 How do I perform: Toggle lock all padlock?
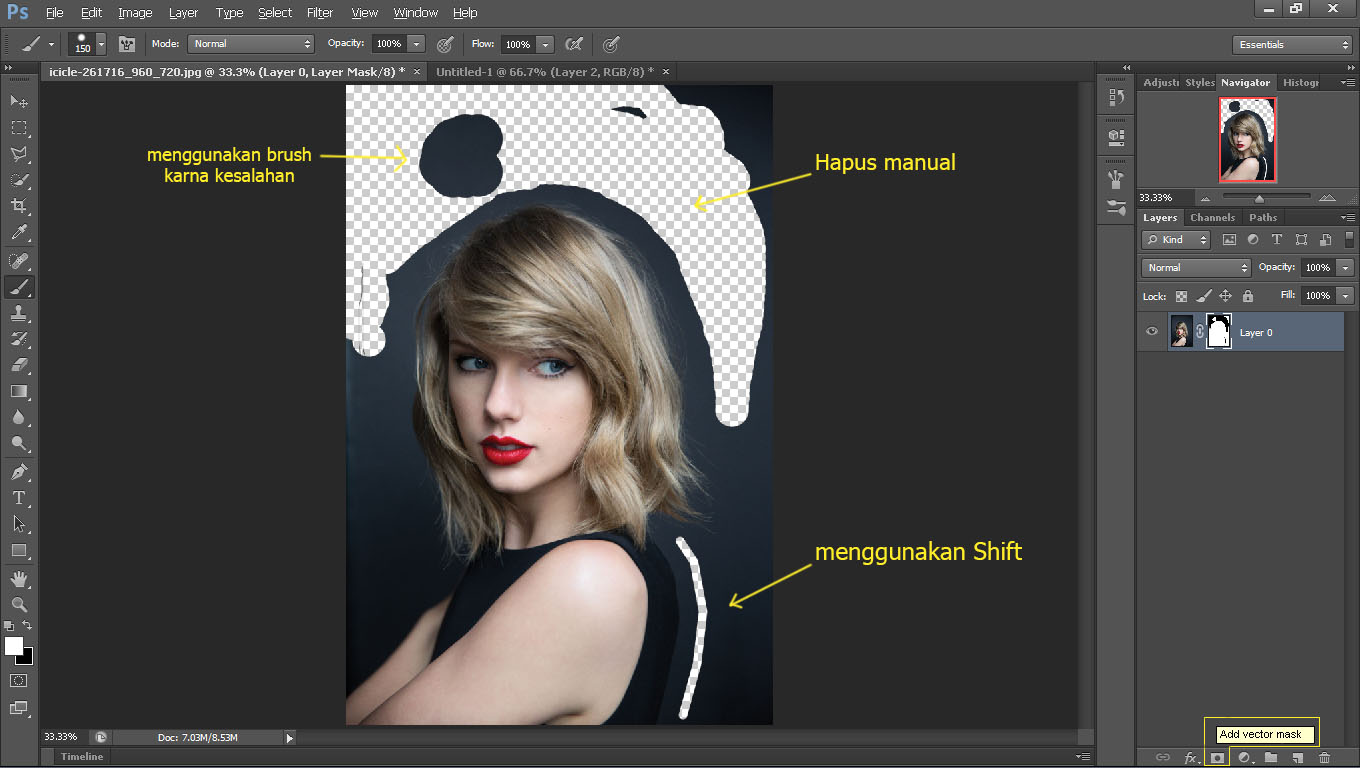(1248, 296)
